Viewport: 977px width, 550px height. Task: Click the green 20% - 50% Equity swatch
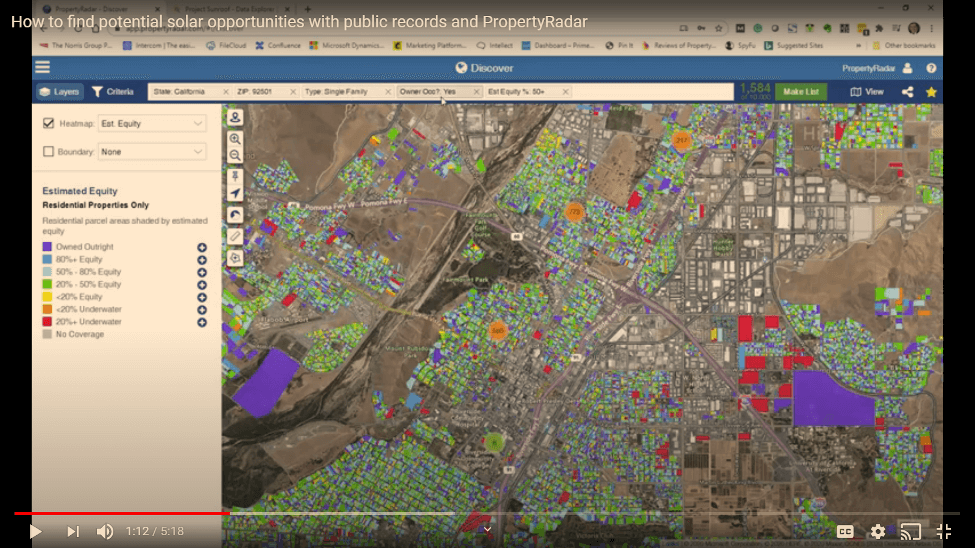(x=47, y=284)
